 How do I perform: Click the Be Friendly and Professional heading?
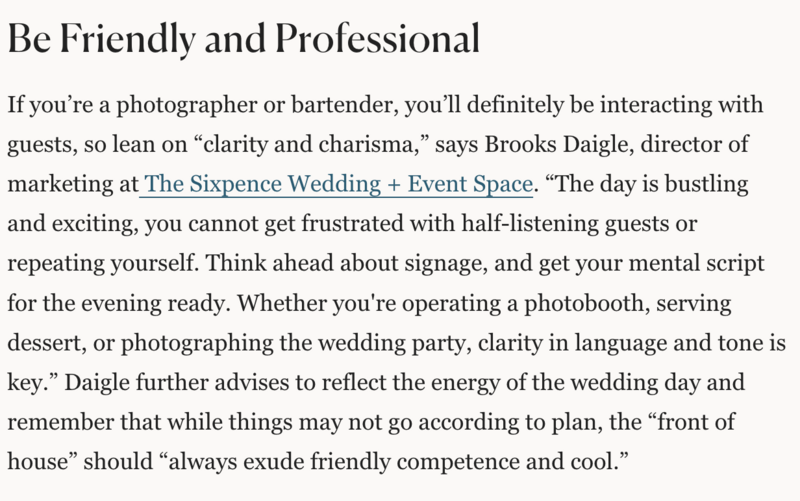coord(244,39)
